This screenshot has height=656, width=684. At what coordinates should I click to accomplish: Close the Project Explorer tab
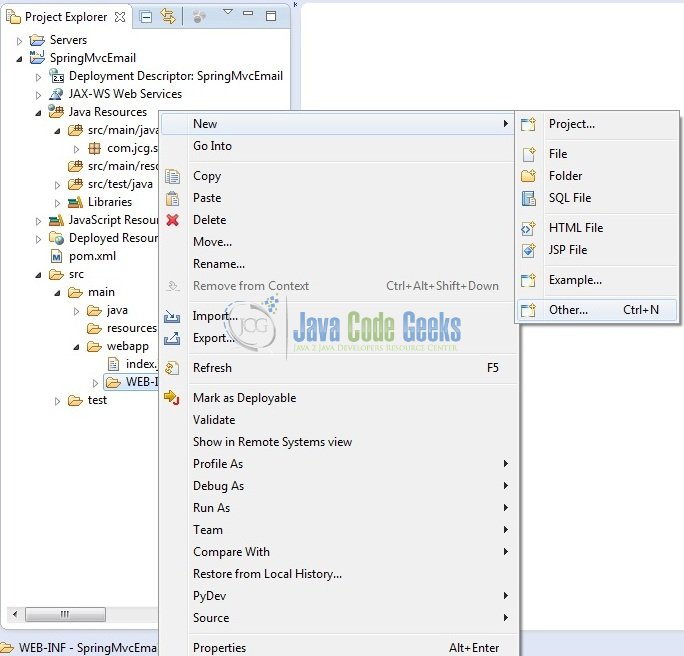[120, 17]
